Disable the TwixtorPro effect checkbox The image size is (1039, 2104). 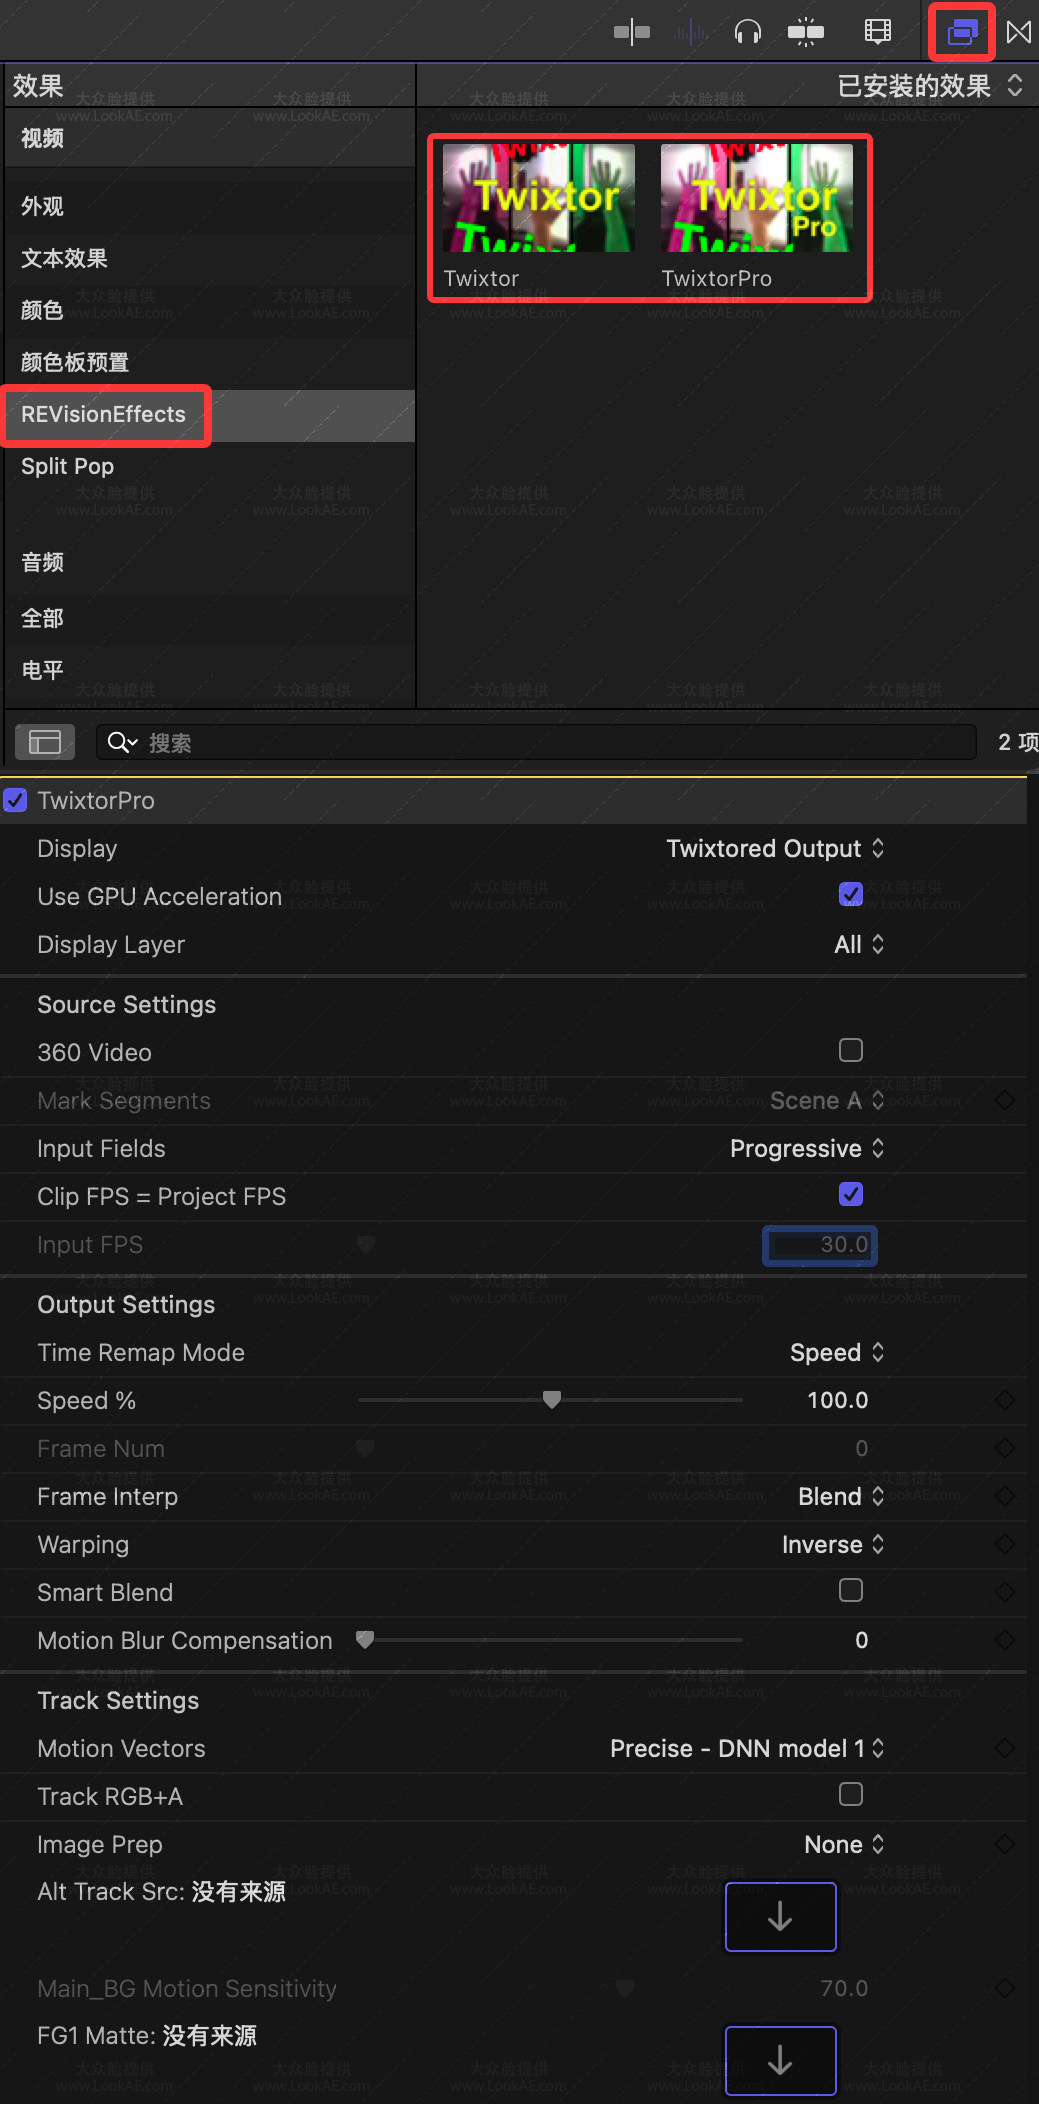click(x=15, y=800)
